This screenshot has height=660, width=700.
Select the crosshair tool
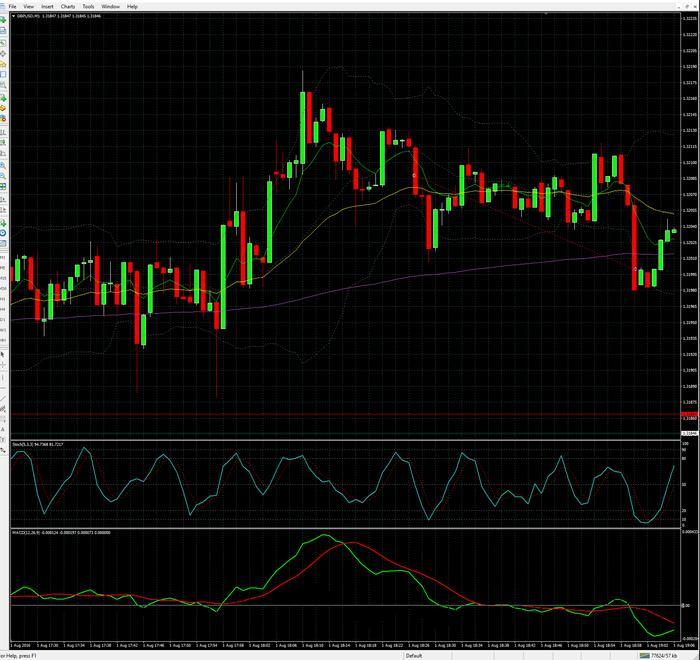3,365
